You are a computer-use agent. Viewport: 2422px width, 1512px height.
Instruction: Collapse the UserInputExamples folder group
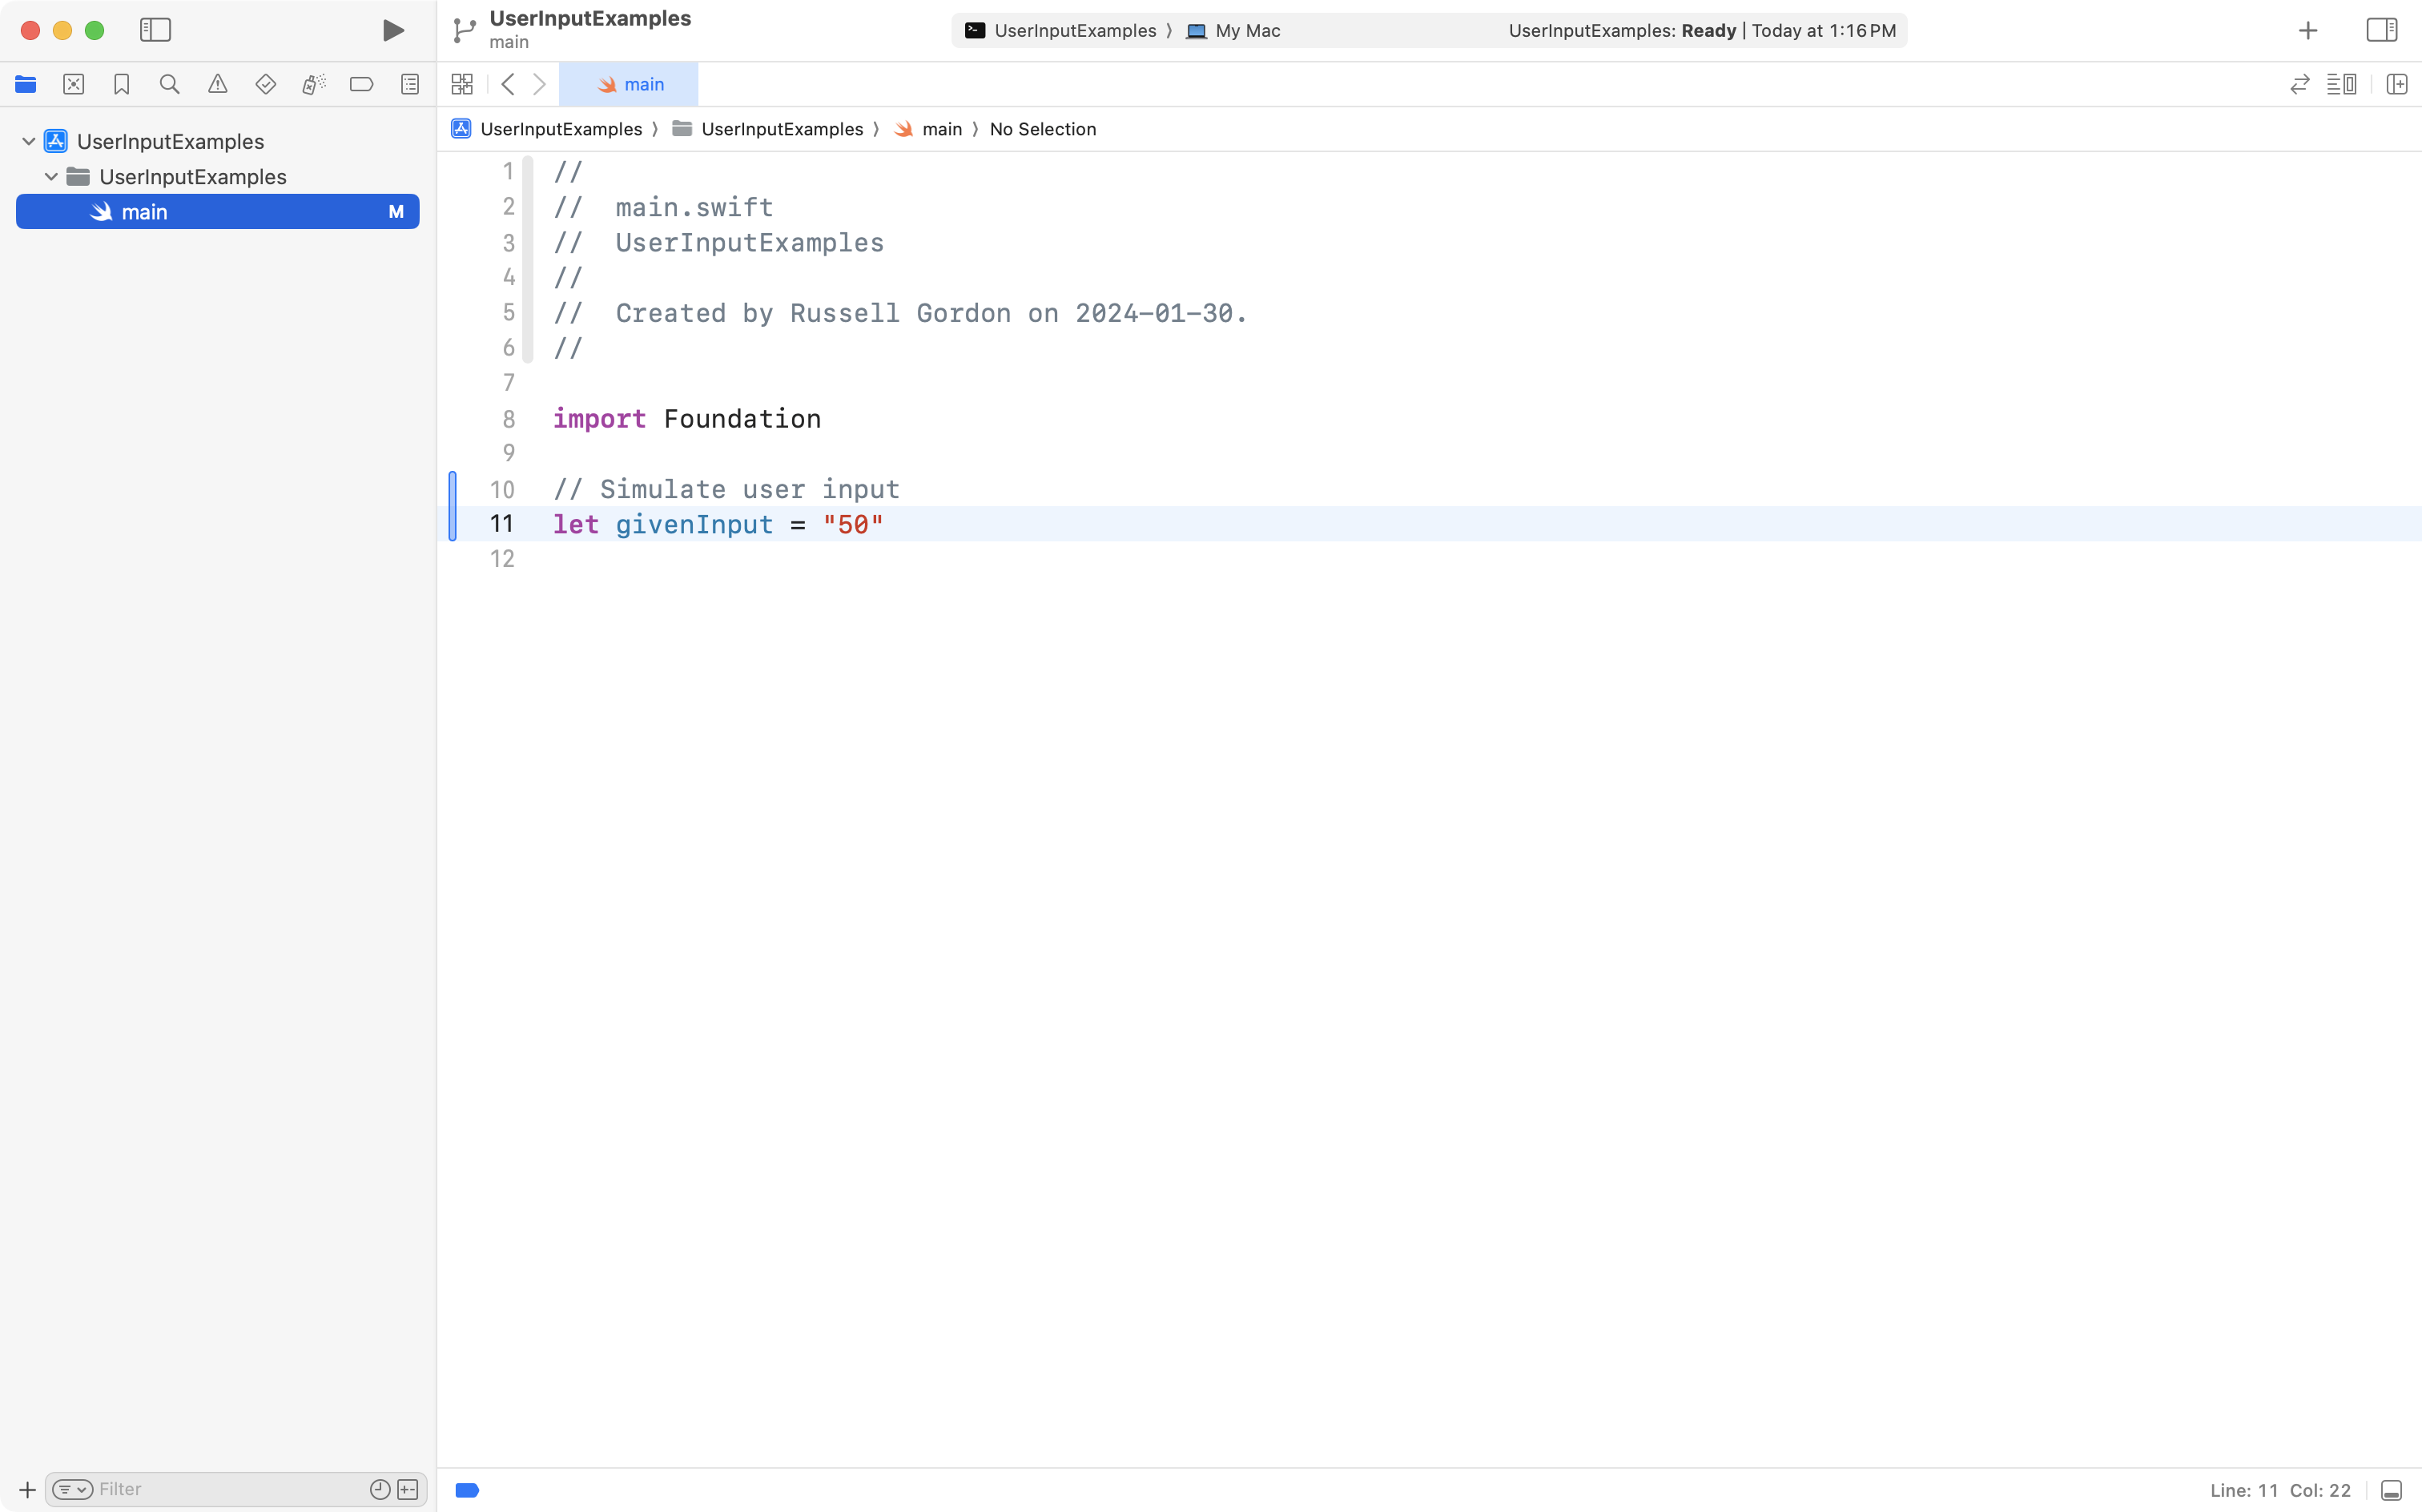(x=51, y=176)
